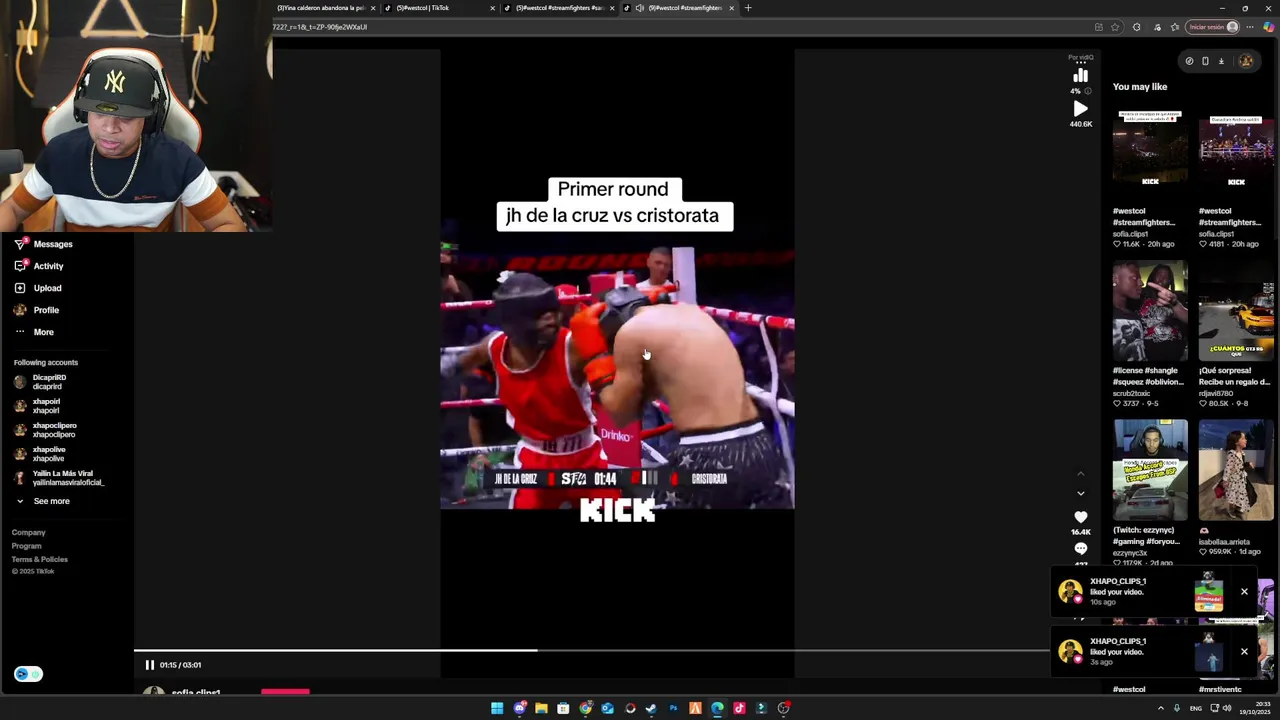Click the browser address bar
Image resolution: width=1280 pixels, height=720 pixels.
[680, 27]
